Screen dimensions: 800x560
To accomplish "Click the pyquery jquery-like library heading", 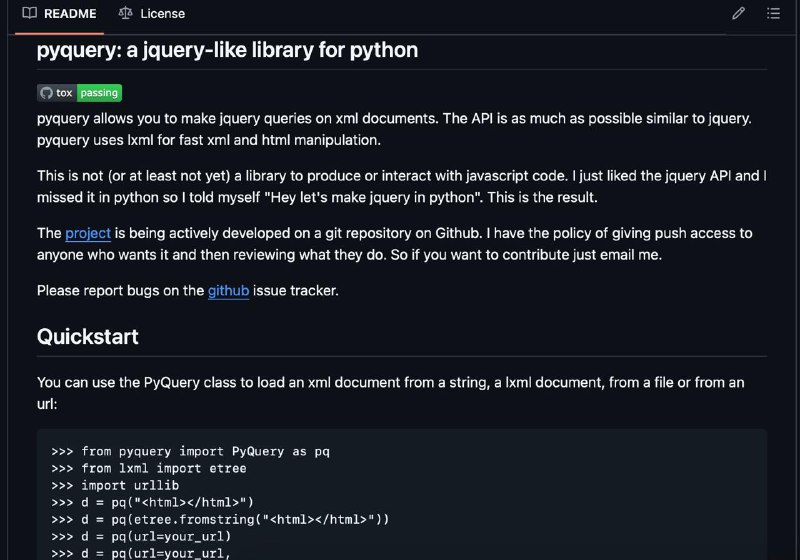I will [x=228, y=50].
